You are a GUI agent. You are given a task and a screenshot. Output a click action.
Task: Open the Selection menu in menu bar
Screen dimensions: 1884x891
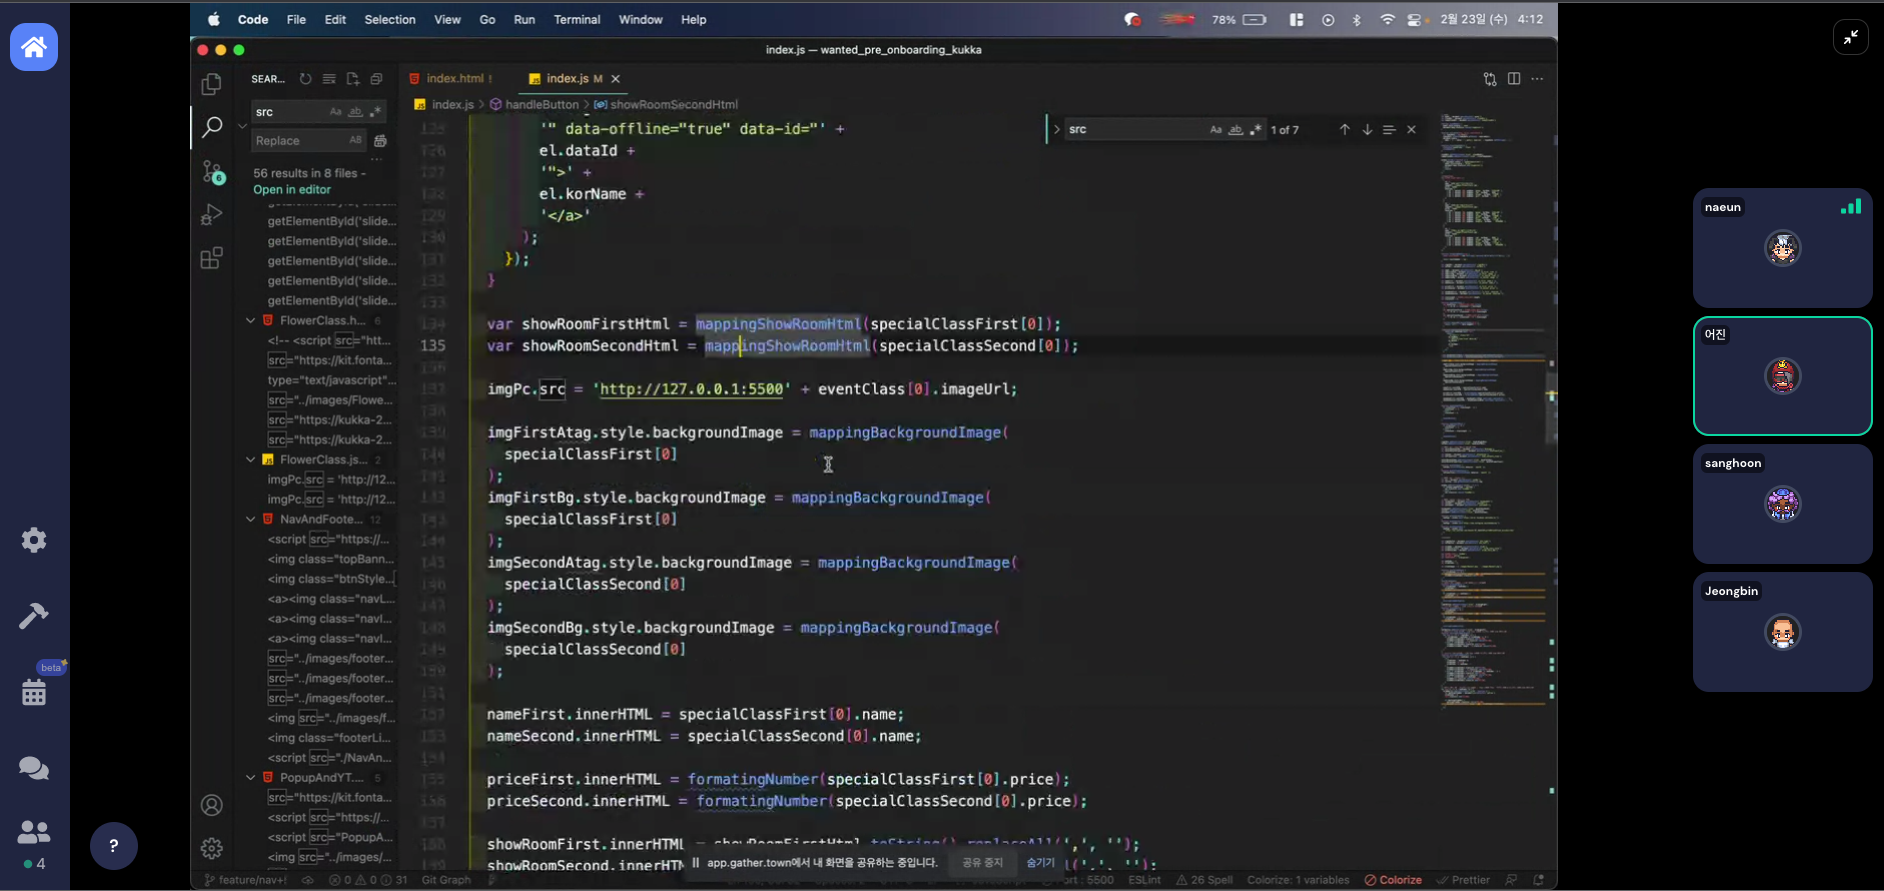[390, 20]
